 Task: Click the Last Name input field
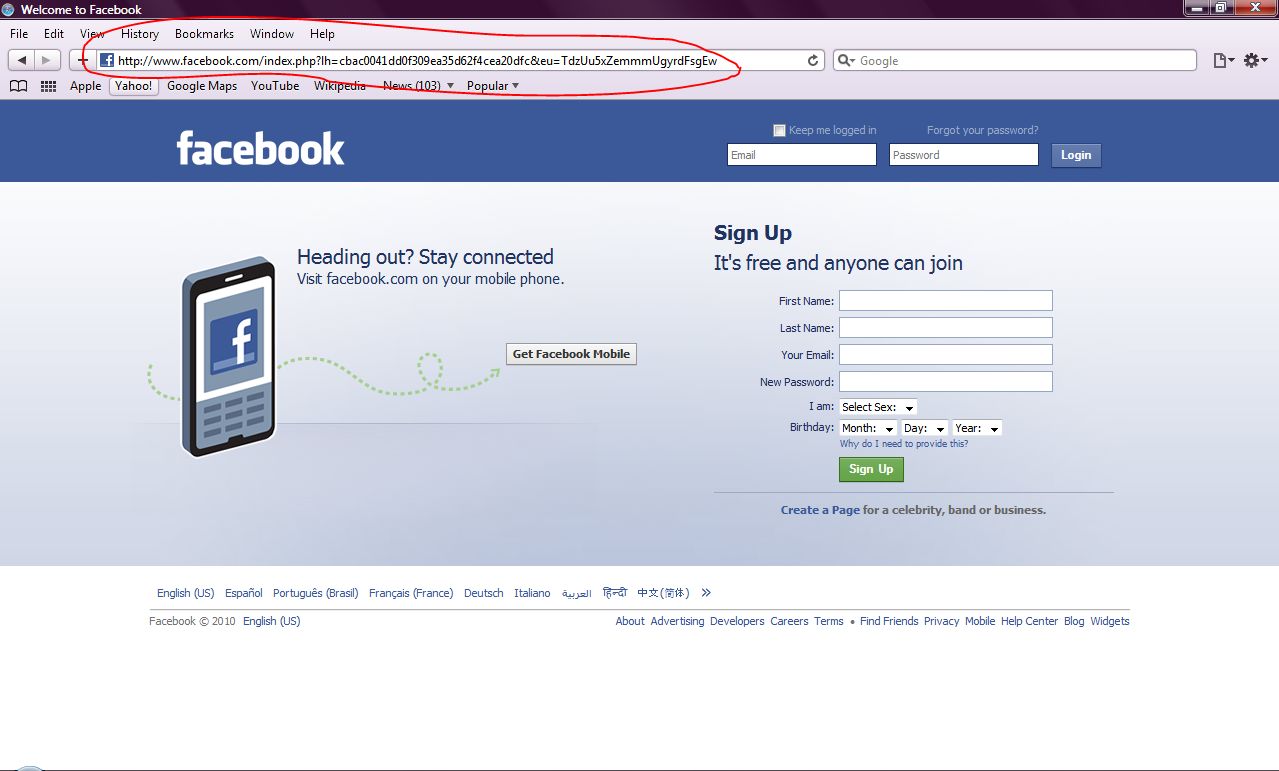point(946,328)
